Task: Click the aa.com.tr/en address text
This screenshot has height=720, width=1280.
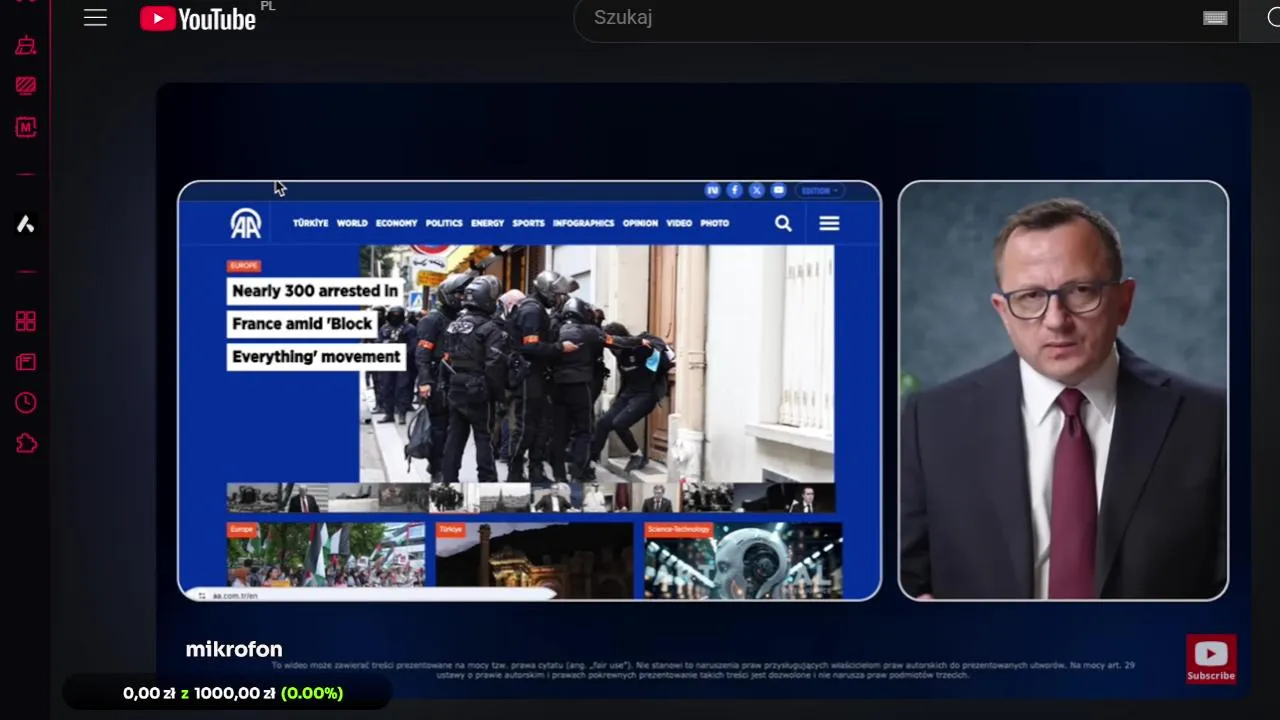Action: click(x=235, y=595)
